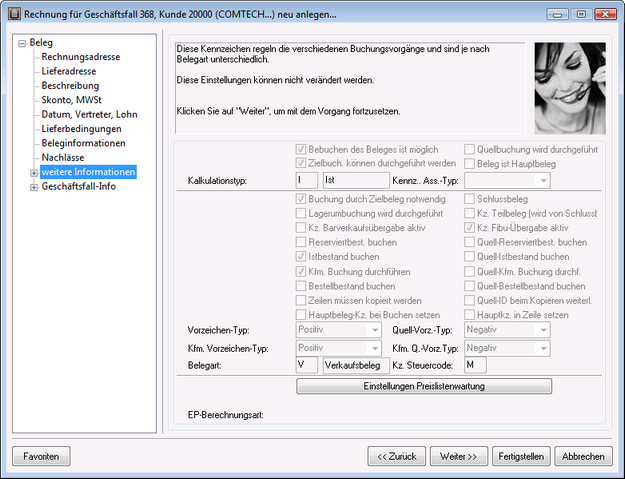Toggle Kz. Teilbeleg checkbox
Viewport: 625px width, 479px height.
tap(470, 213)
